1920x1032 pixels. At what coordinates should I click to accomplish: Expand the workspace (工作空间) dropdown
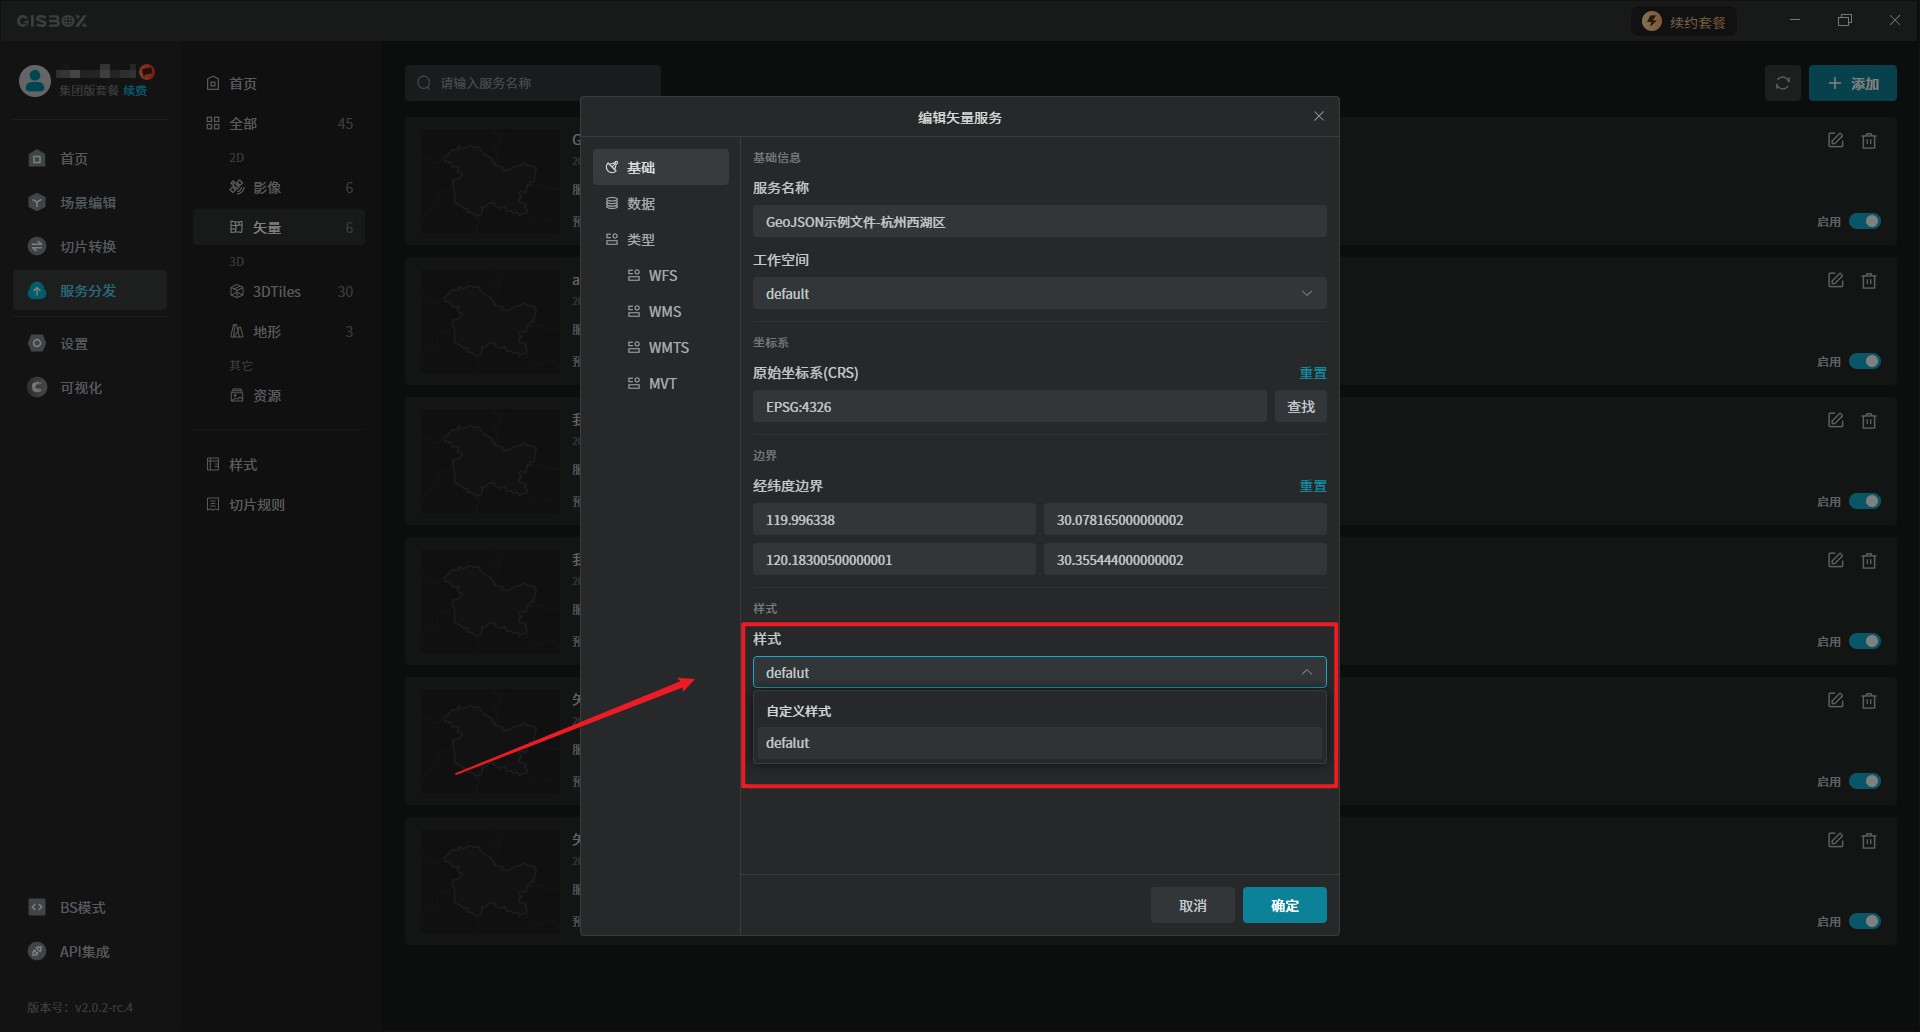(x=1039, y=294)
